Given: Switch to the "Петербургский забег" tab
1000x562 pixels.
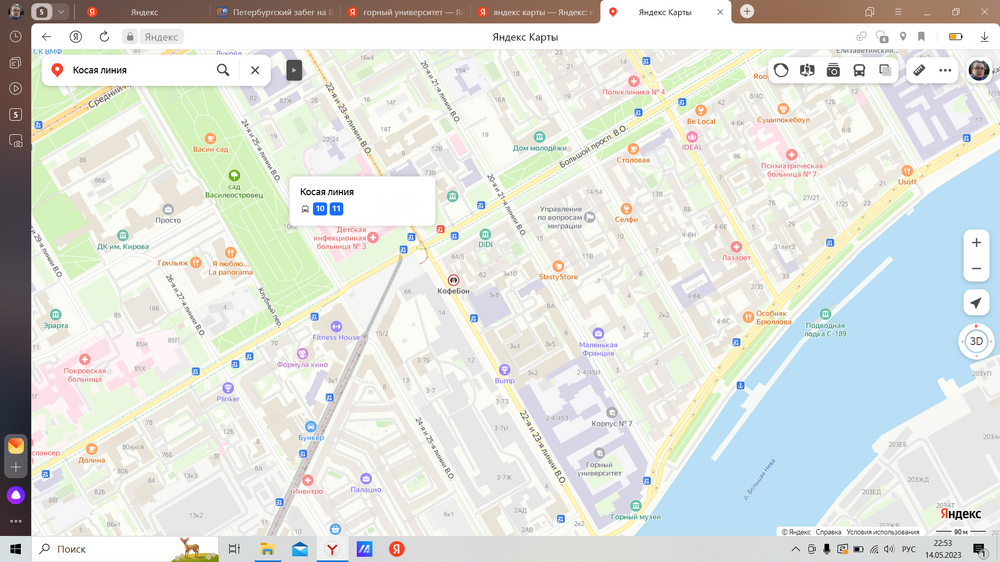Looking at the screenshot, I should [x=276, y=12].
